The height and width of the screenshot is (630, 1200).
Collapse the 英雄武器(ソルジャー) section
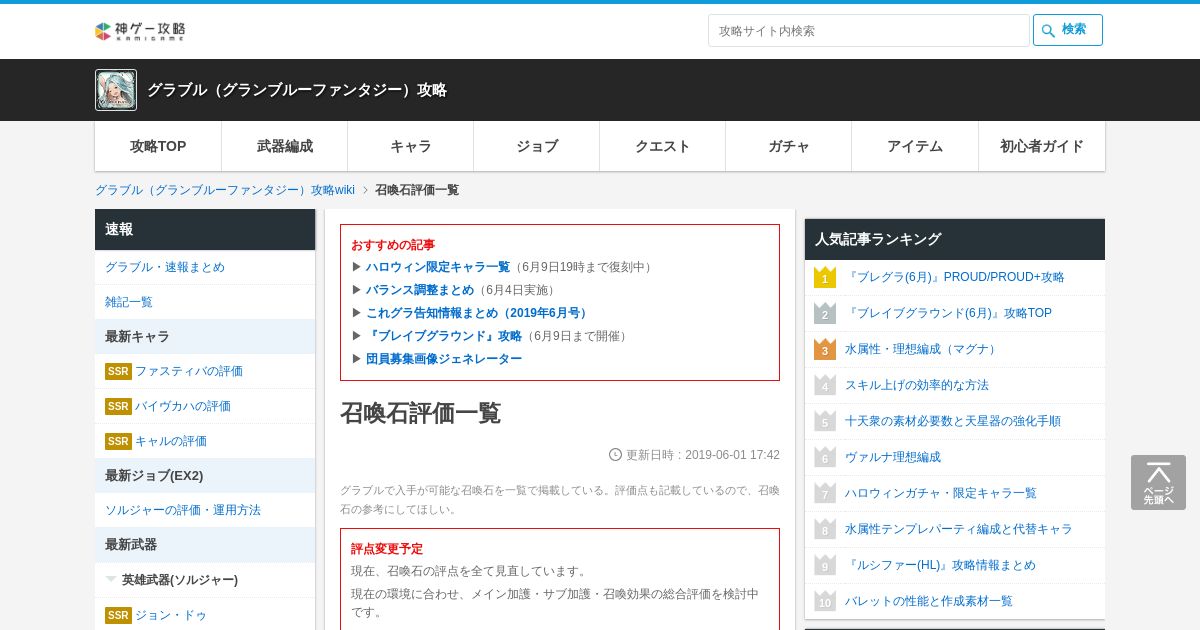(x=205, y=580)
